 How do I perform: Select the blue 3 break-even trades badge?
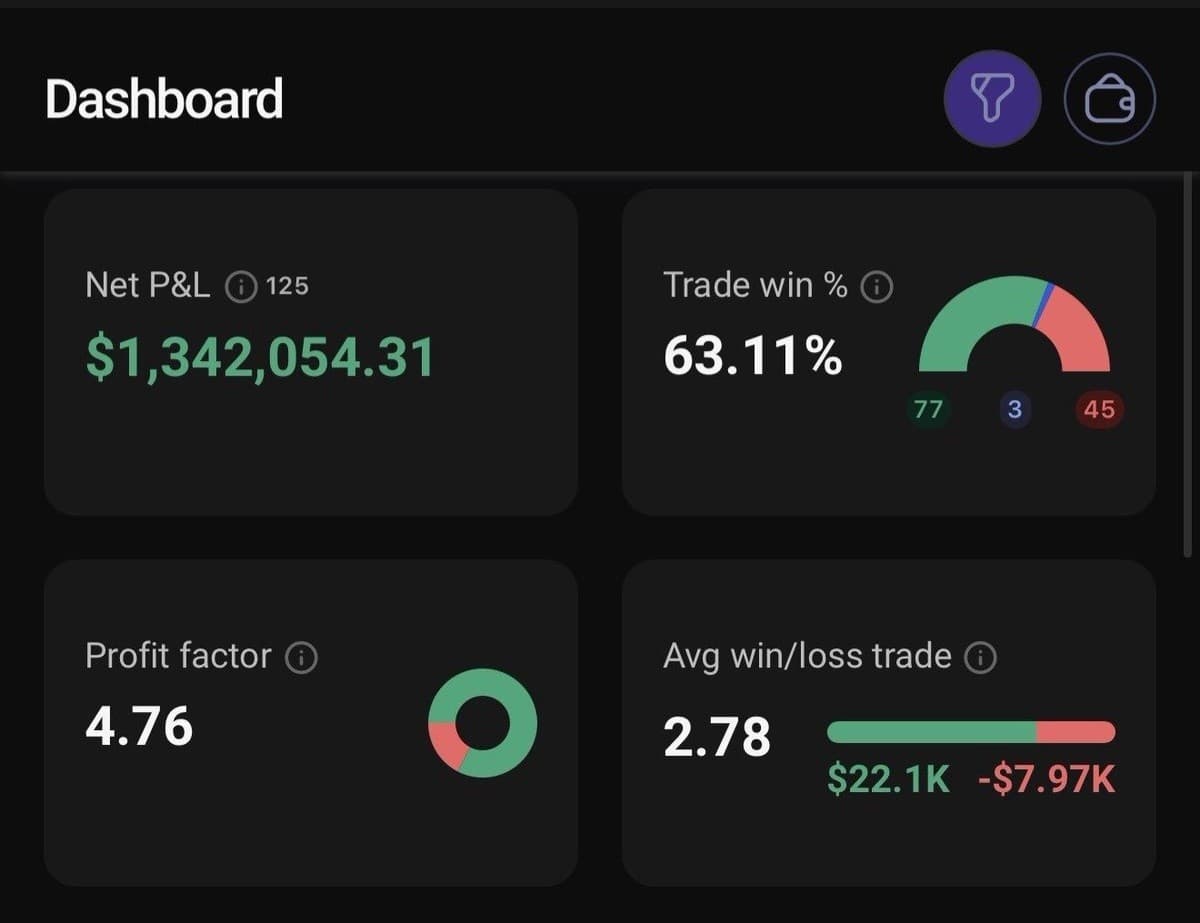[x=1015, y=409]
